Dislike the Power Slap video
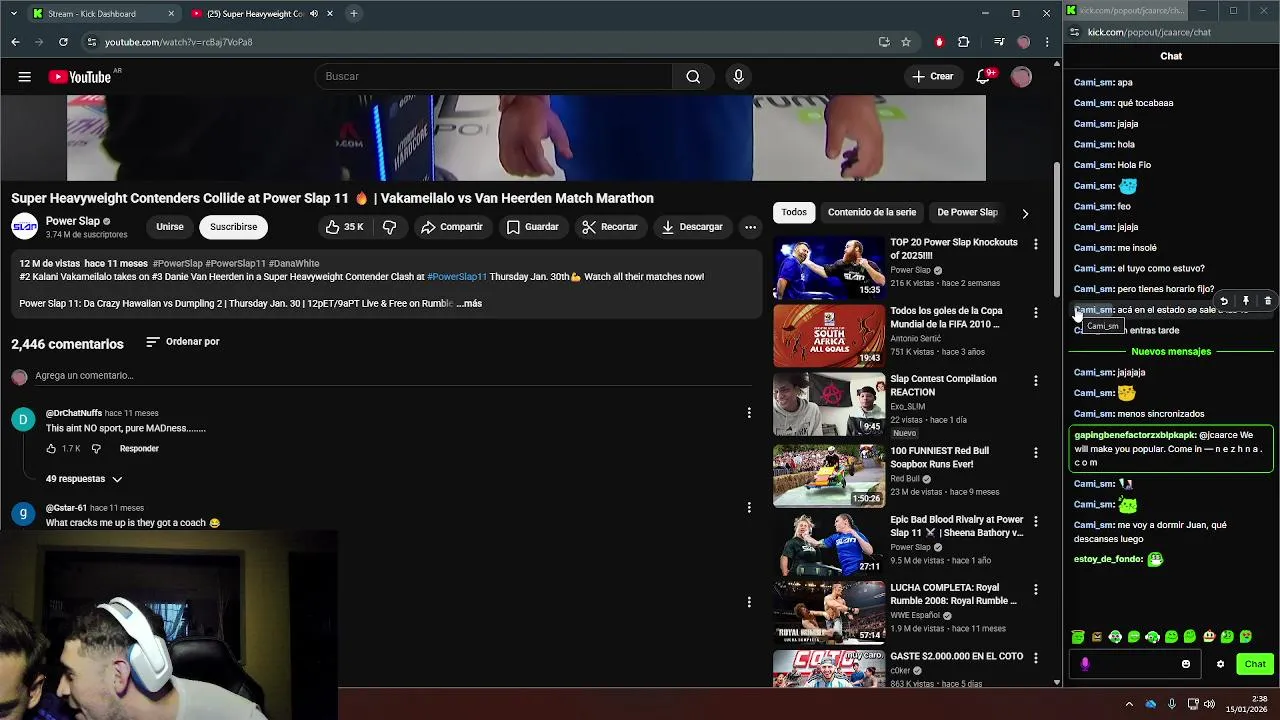The height and width of the screenshot is (720, 1280). tap(390, 227)
